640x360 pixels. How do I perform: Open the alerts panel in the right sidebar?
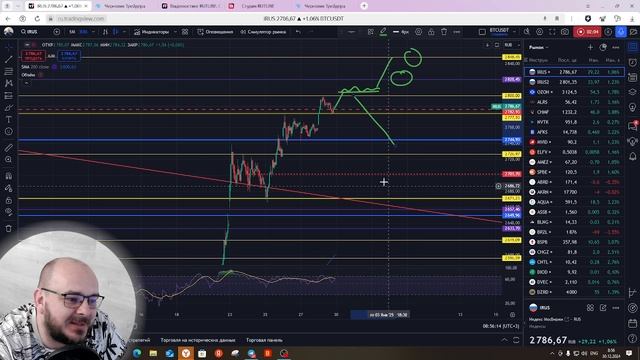[x=633, y=62]
